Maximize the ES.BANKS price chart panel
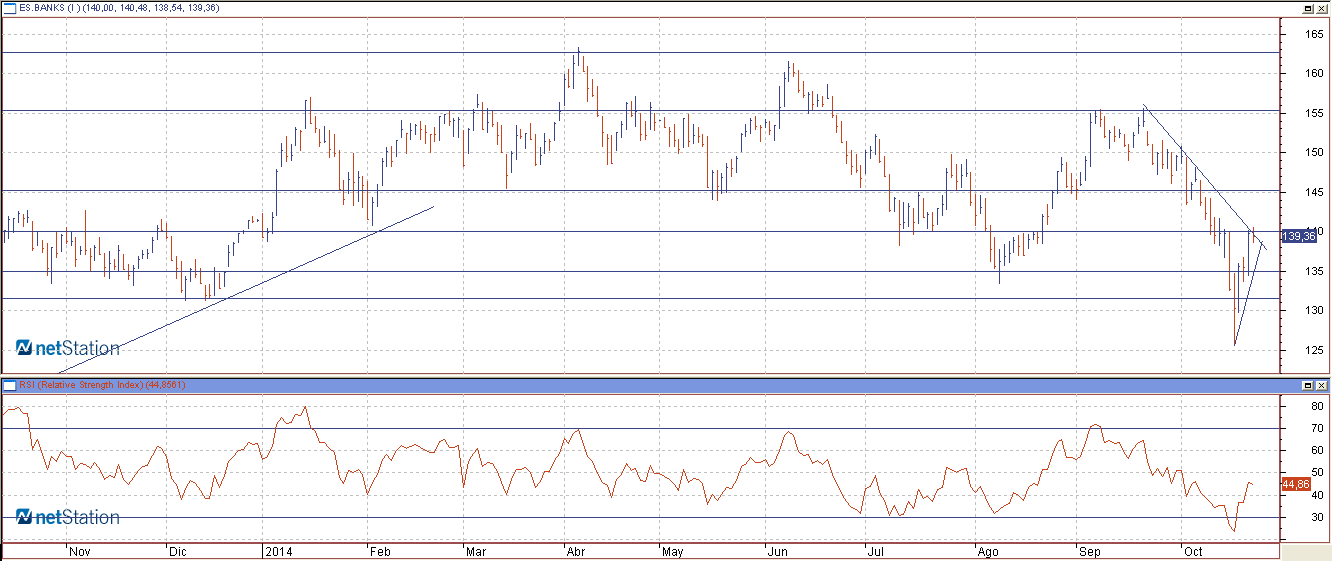The width and height of the screenshot is (1332, 561). [x=1308, y=8]
